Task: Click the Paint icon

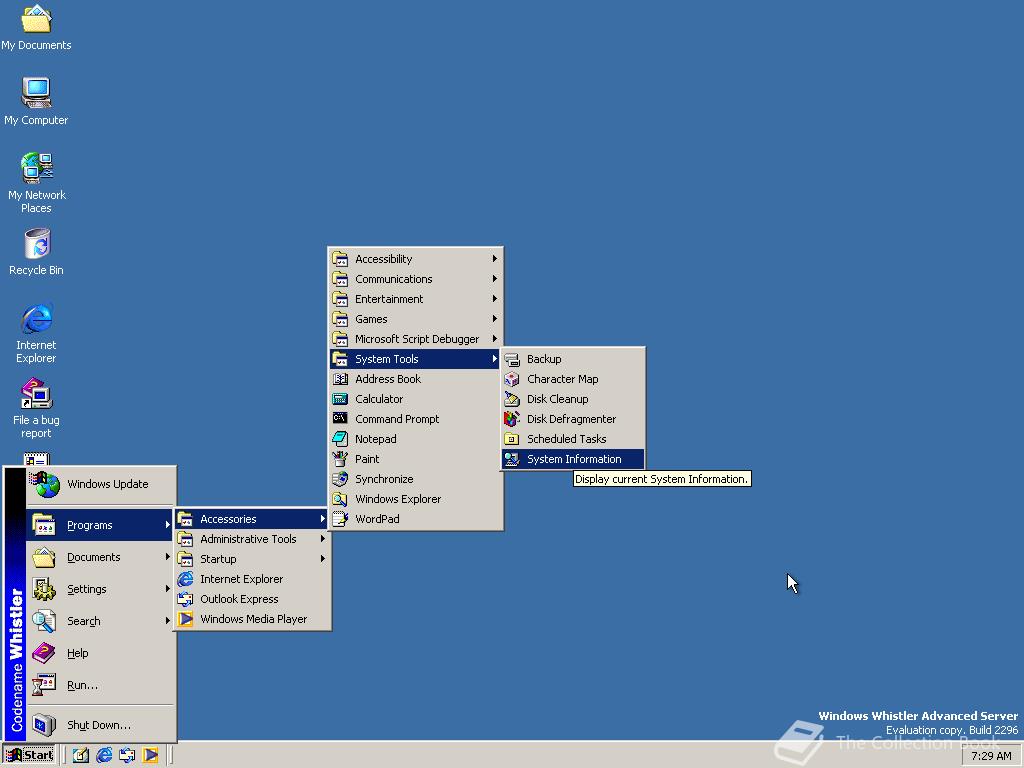Action: click(x=340, y=459)
